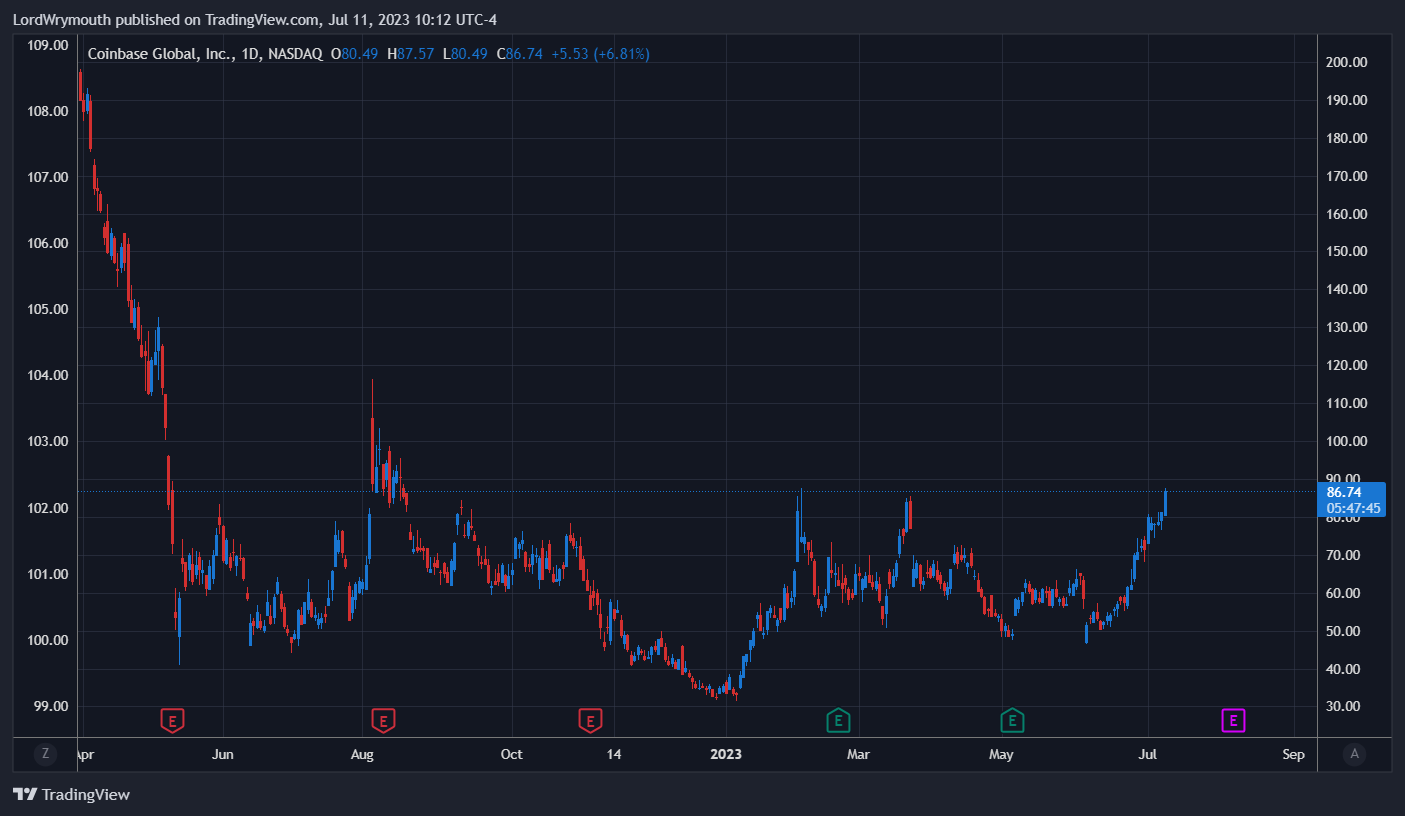The height and width of the screenshot is (816, 1405).
Task: Click the change value +5.53 (+6.81%)
Action: click(x=600, y=54)
